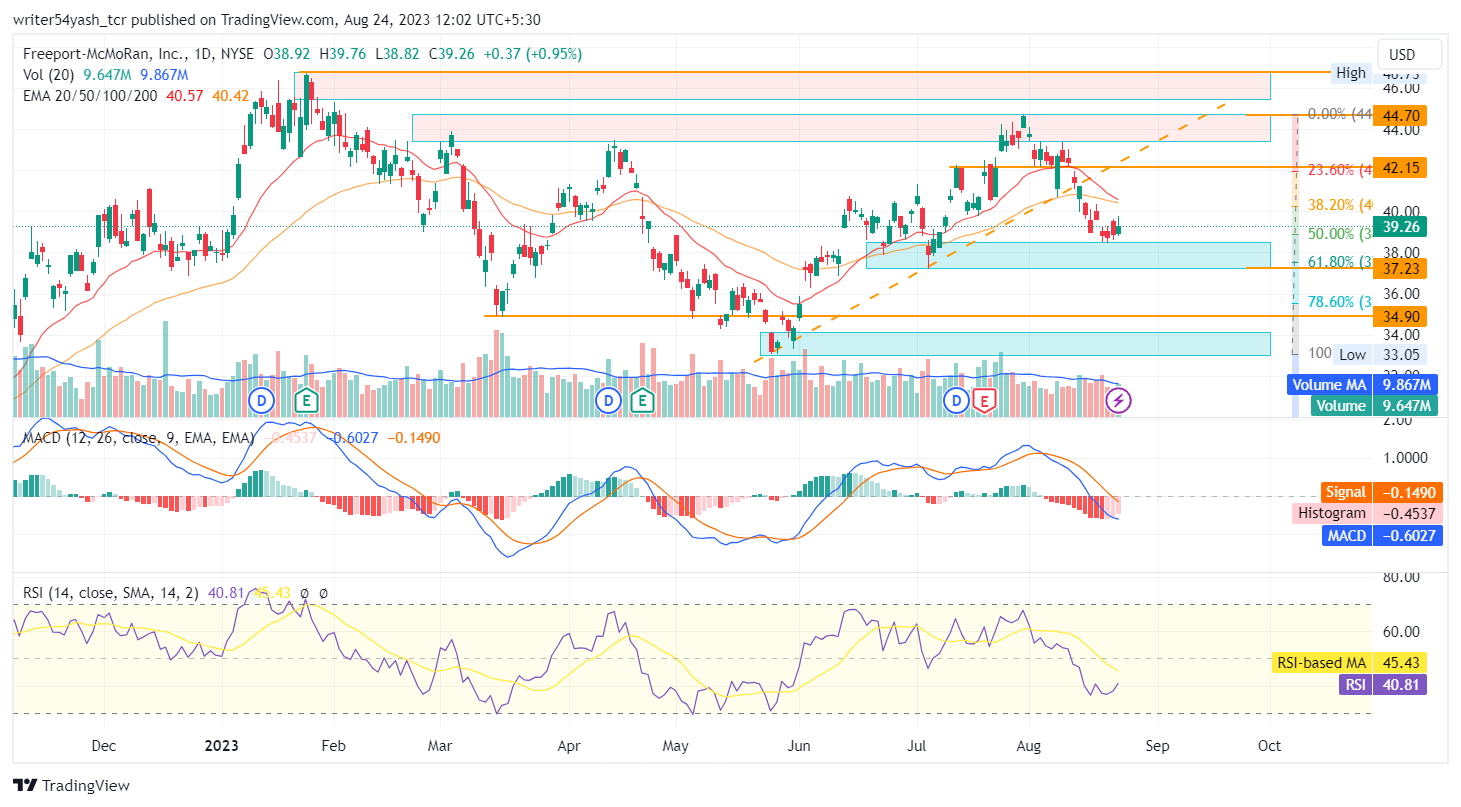This screenshot has width=1461, height=807.
Task: Click the 0.00% Fibonacci level label
Action: [1340, 114]
